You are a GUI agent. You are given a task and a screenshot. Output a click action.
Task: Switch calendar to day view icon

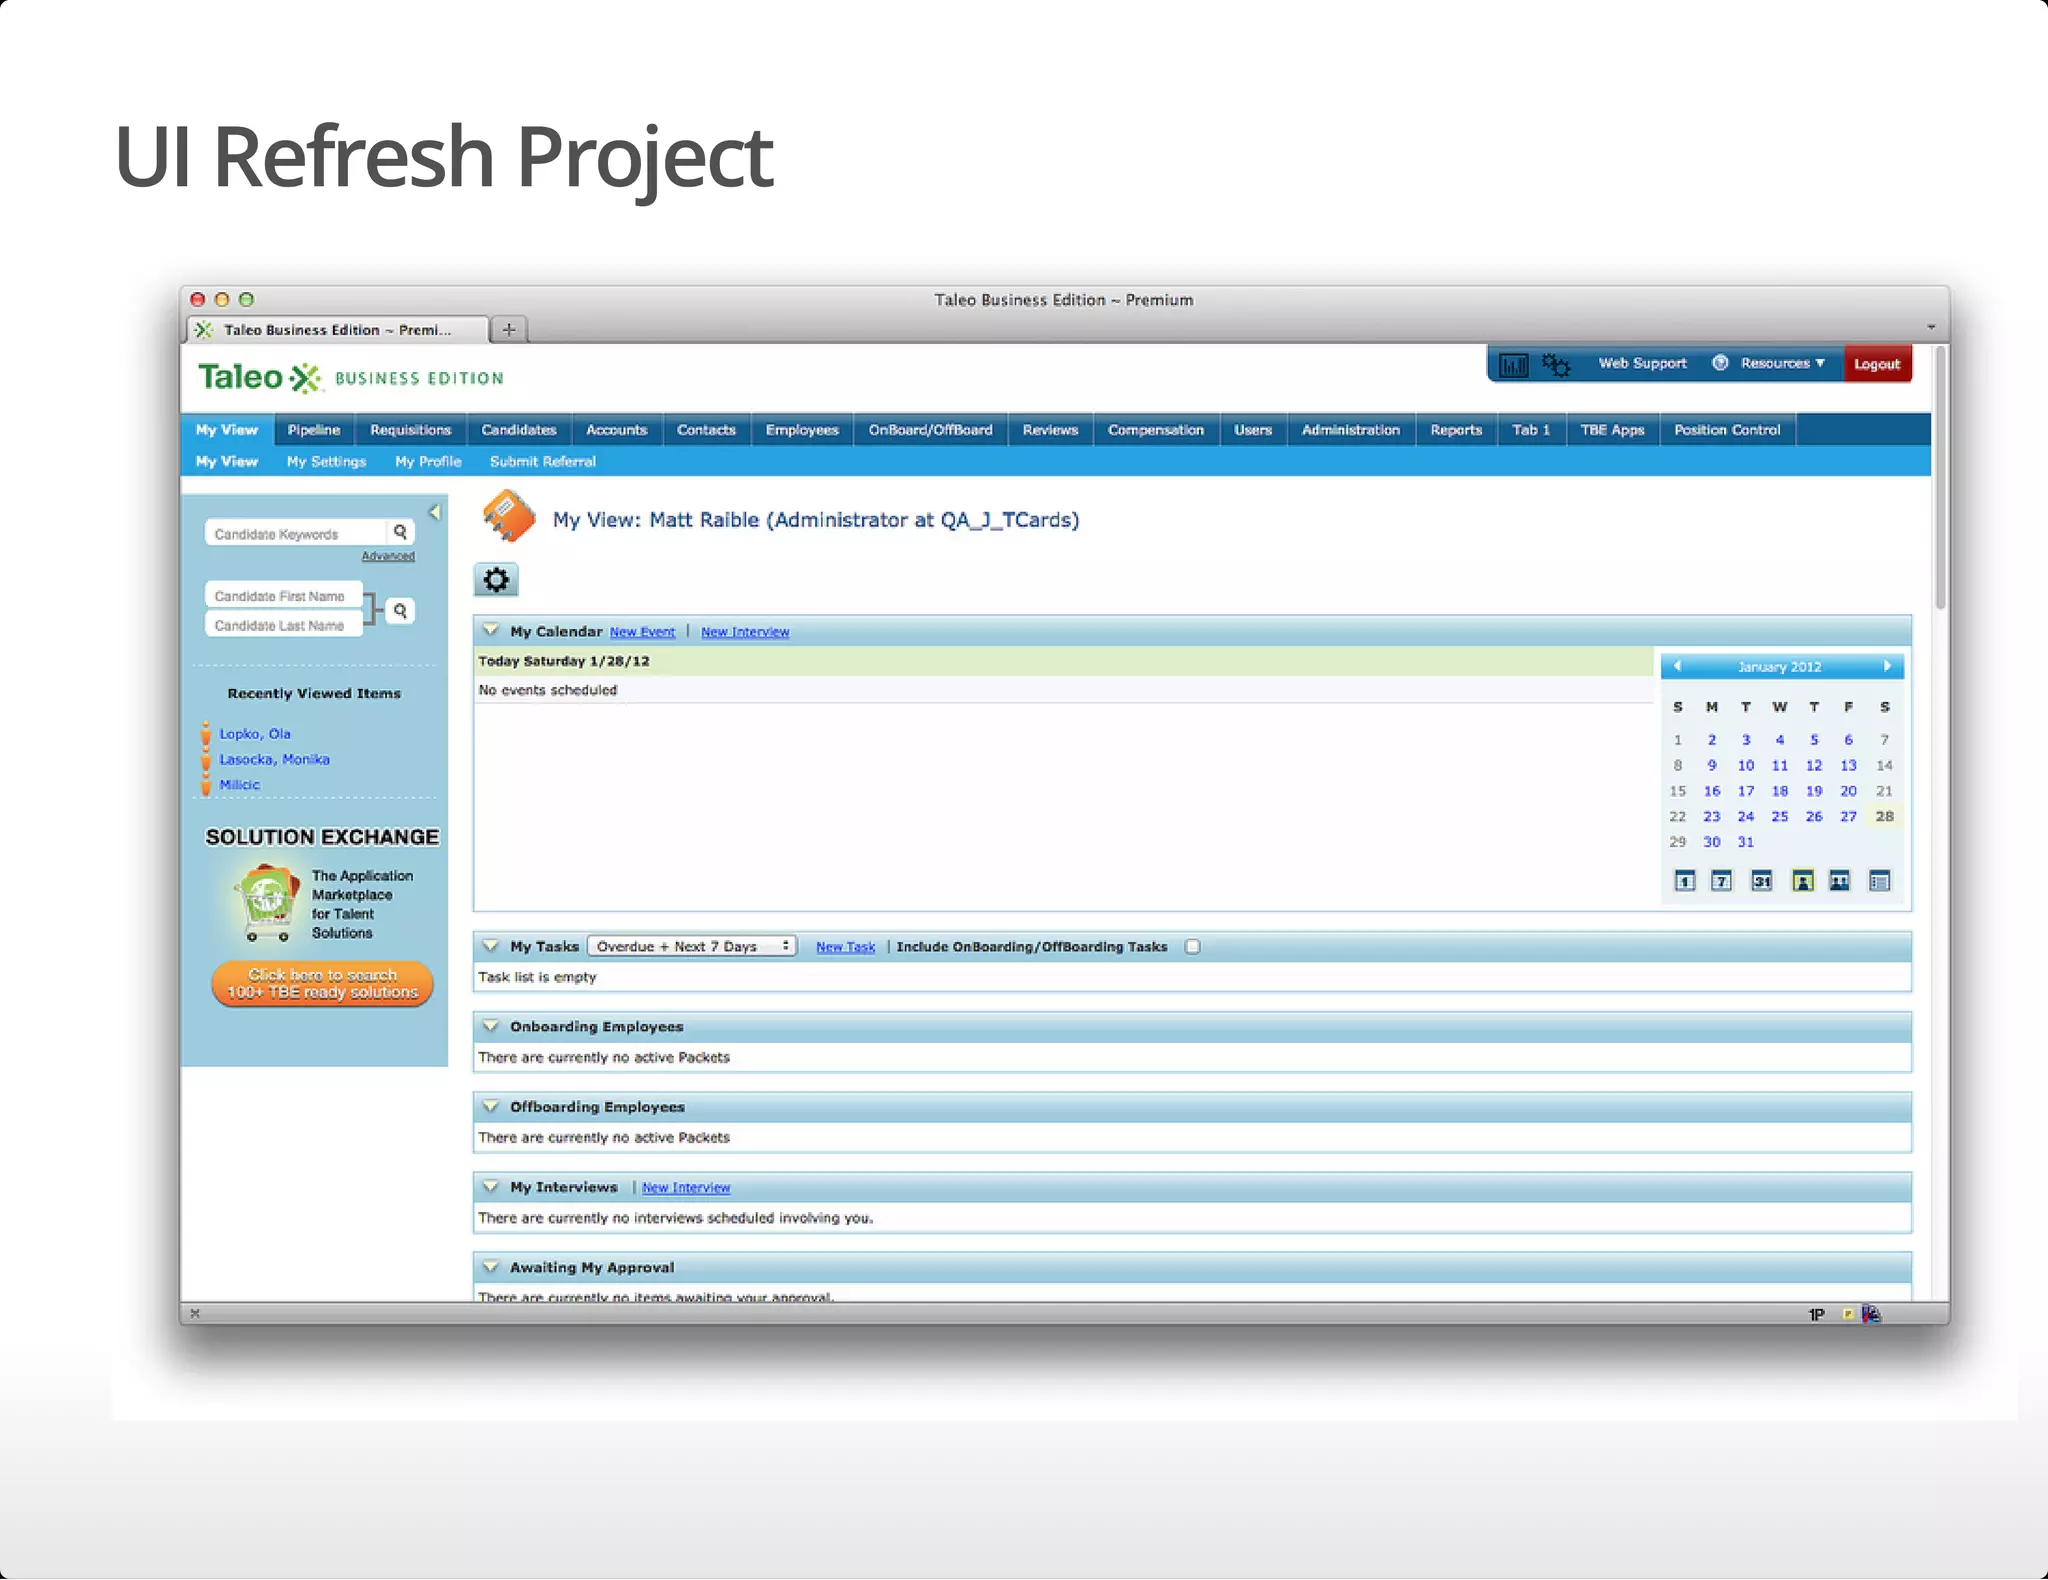pos(1685,881)
